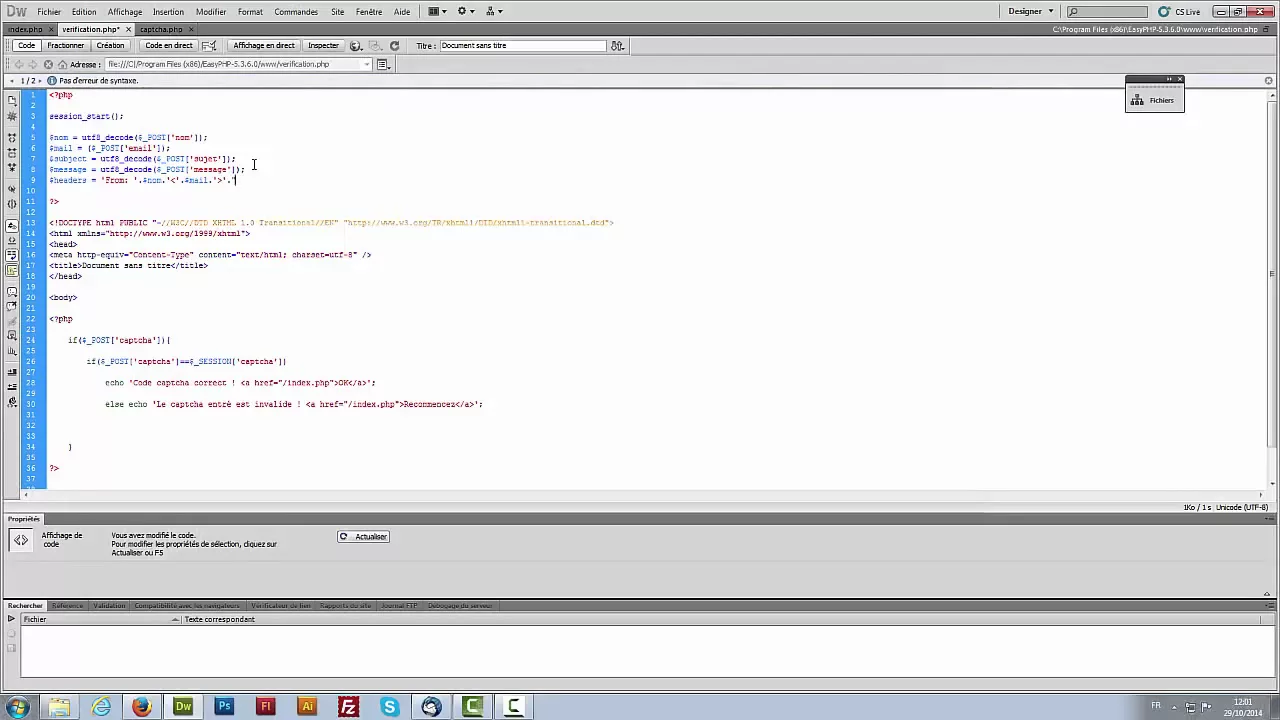This screenshot has height=720, width=1280.
Task: Click the refresh design view icon
Action: tap(394, 46)
